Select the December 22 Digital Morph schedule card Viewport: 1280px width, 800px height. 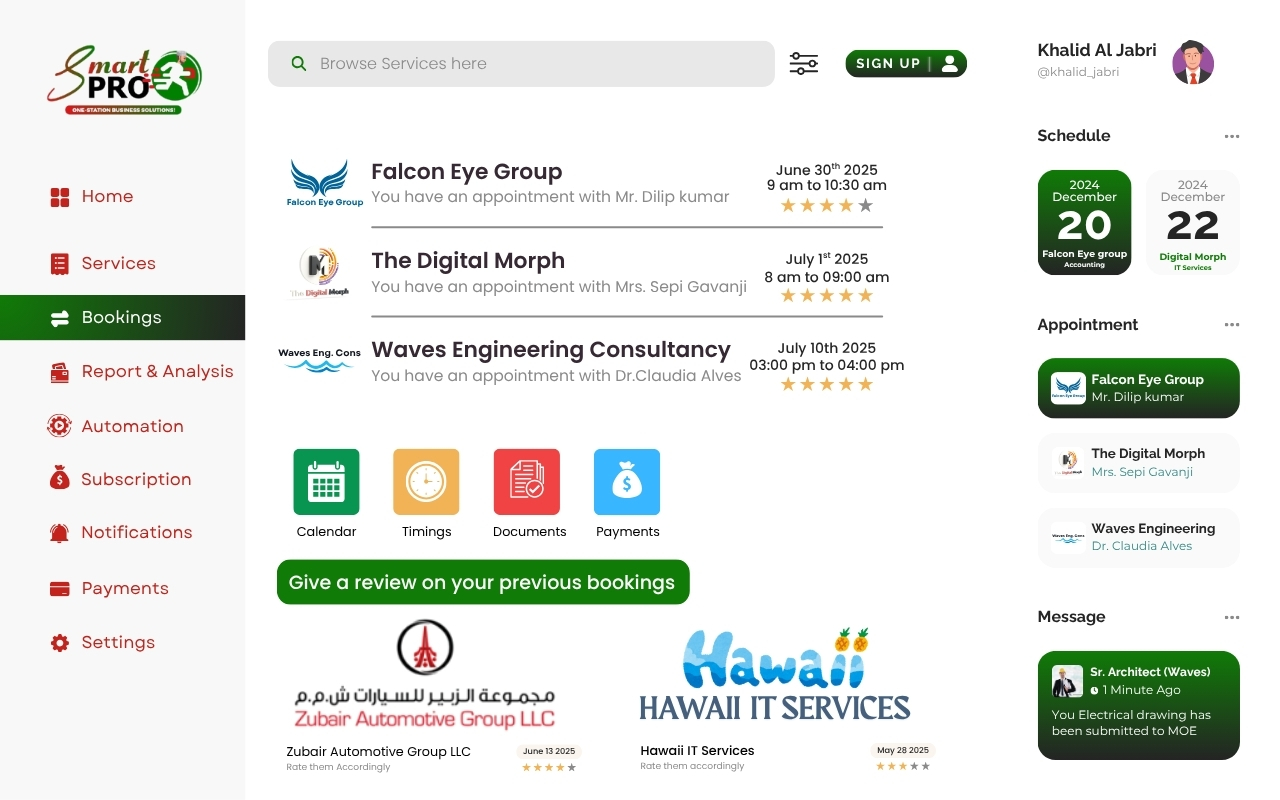pyautogui.click(x=1192, y=222)
